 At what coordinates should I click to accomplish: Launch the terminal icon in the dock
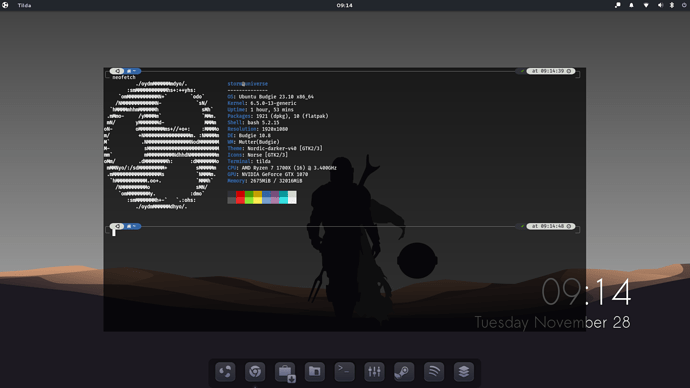(345, 372)
